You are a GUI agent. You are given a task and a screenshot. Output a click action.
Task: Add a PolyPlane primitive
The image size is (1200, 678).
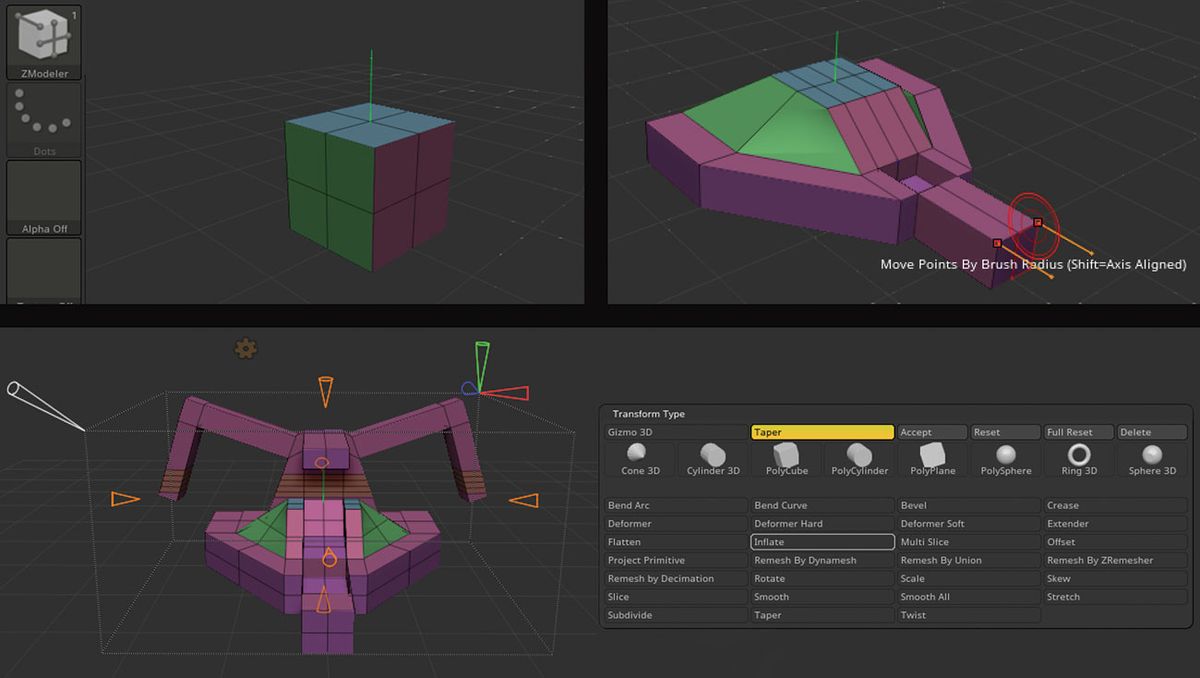click(931, 460)
